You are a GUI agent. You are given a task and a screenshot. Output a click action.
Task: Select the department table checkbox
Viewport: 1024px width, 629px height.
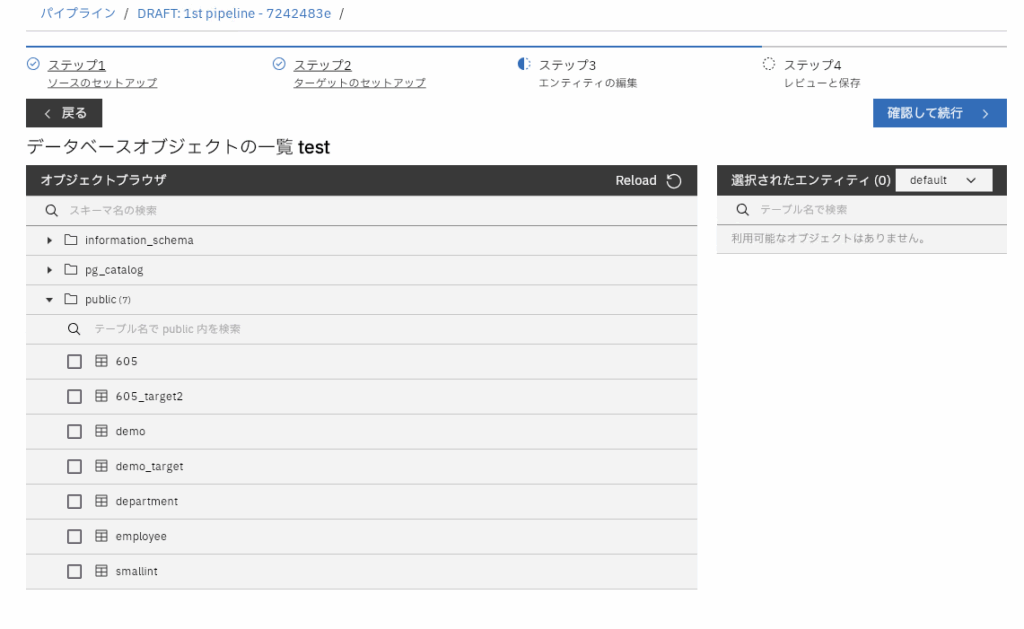point(74,502)
